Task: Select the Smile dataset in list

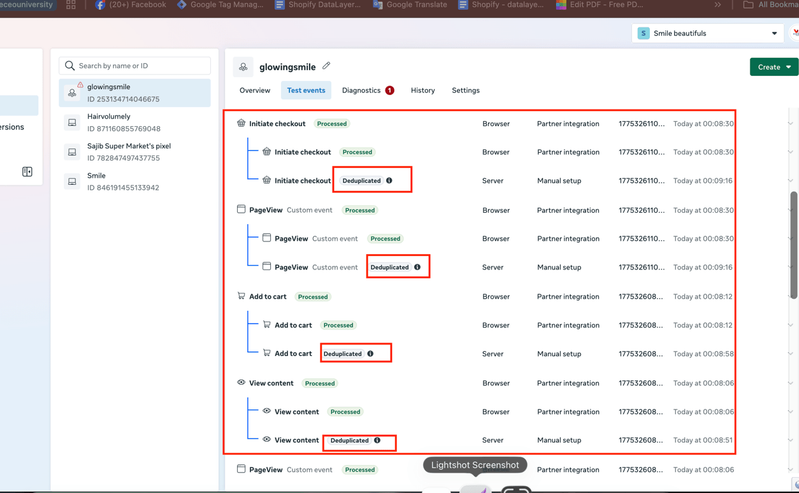Action: pos(135,181)
